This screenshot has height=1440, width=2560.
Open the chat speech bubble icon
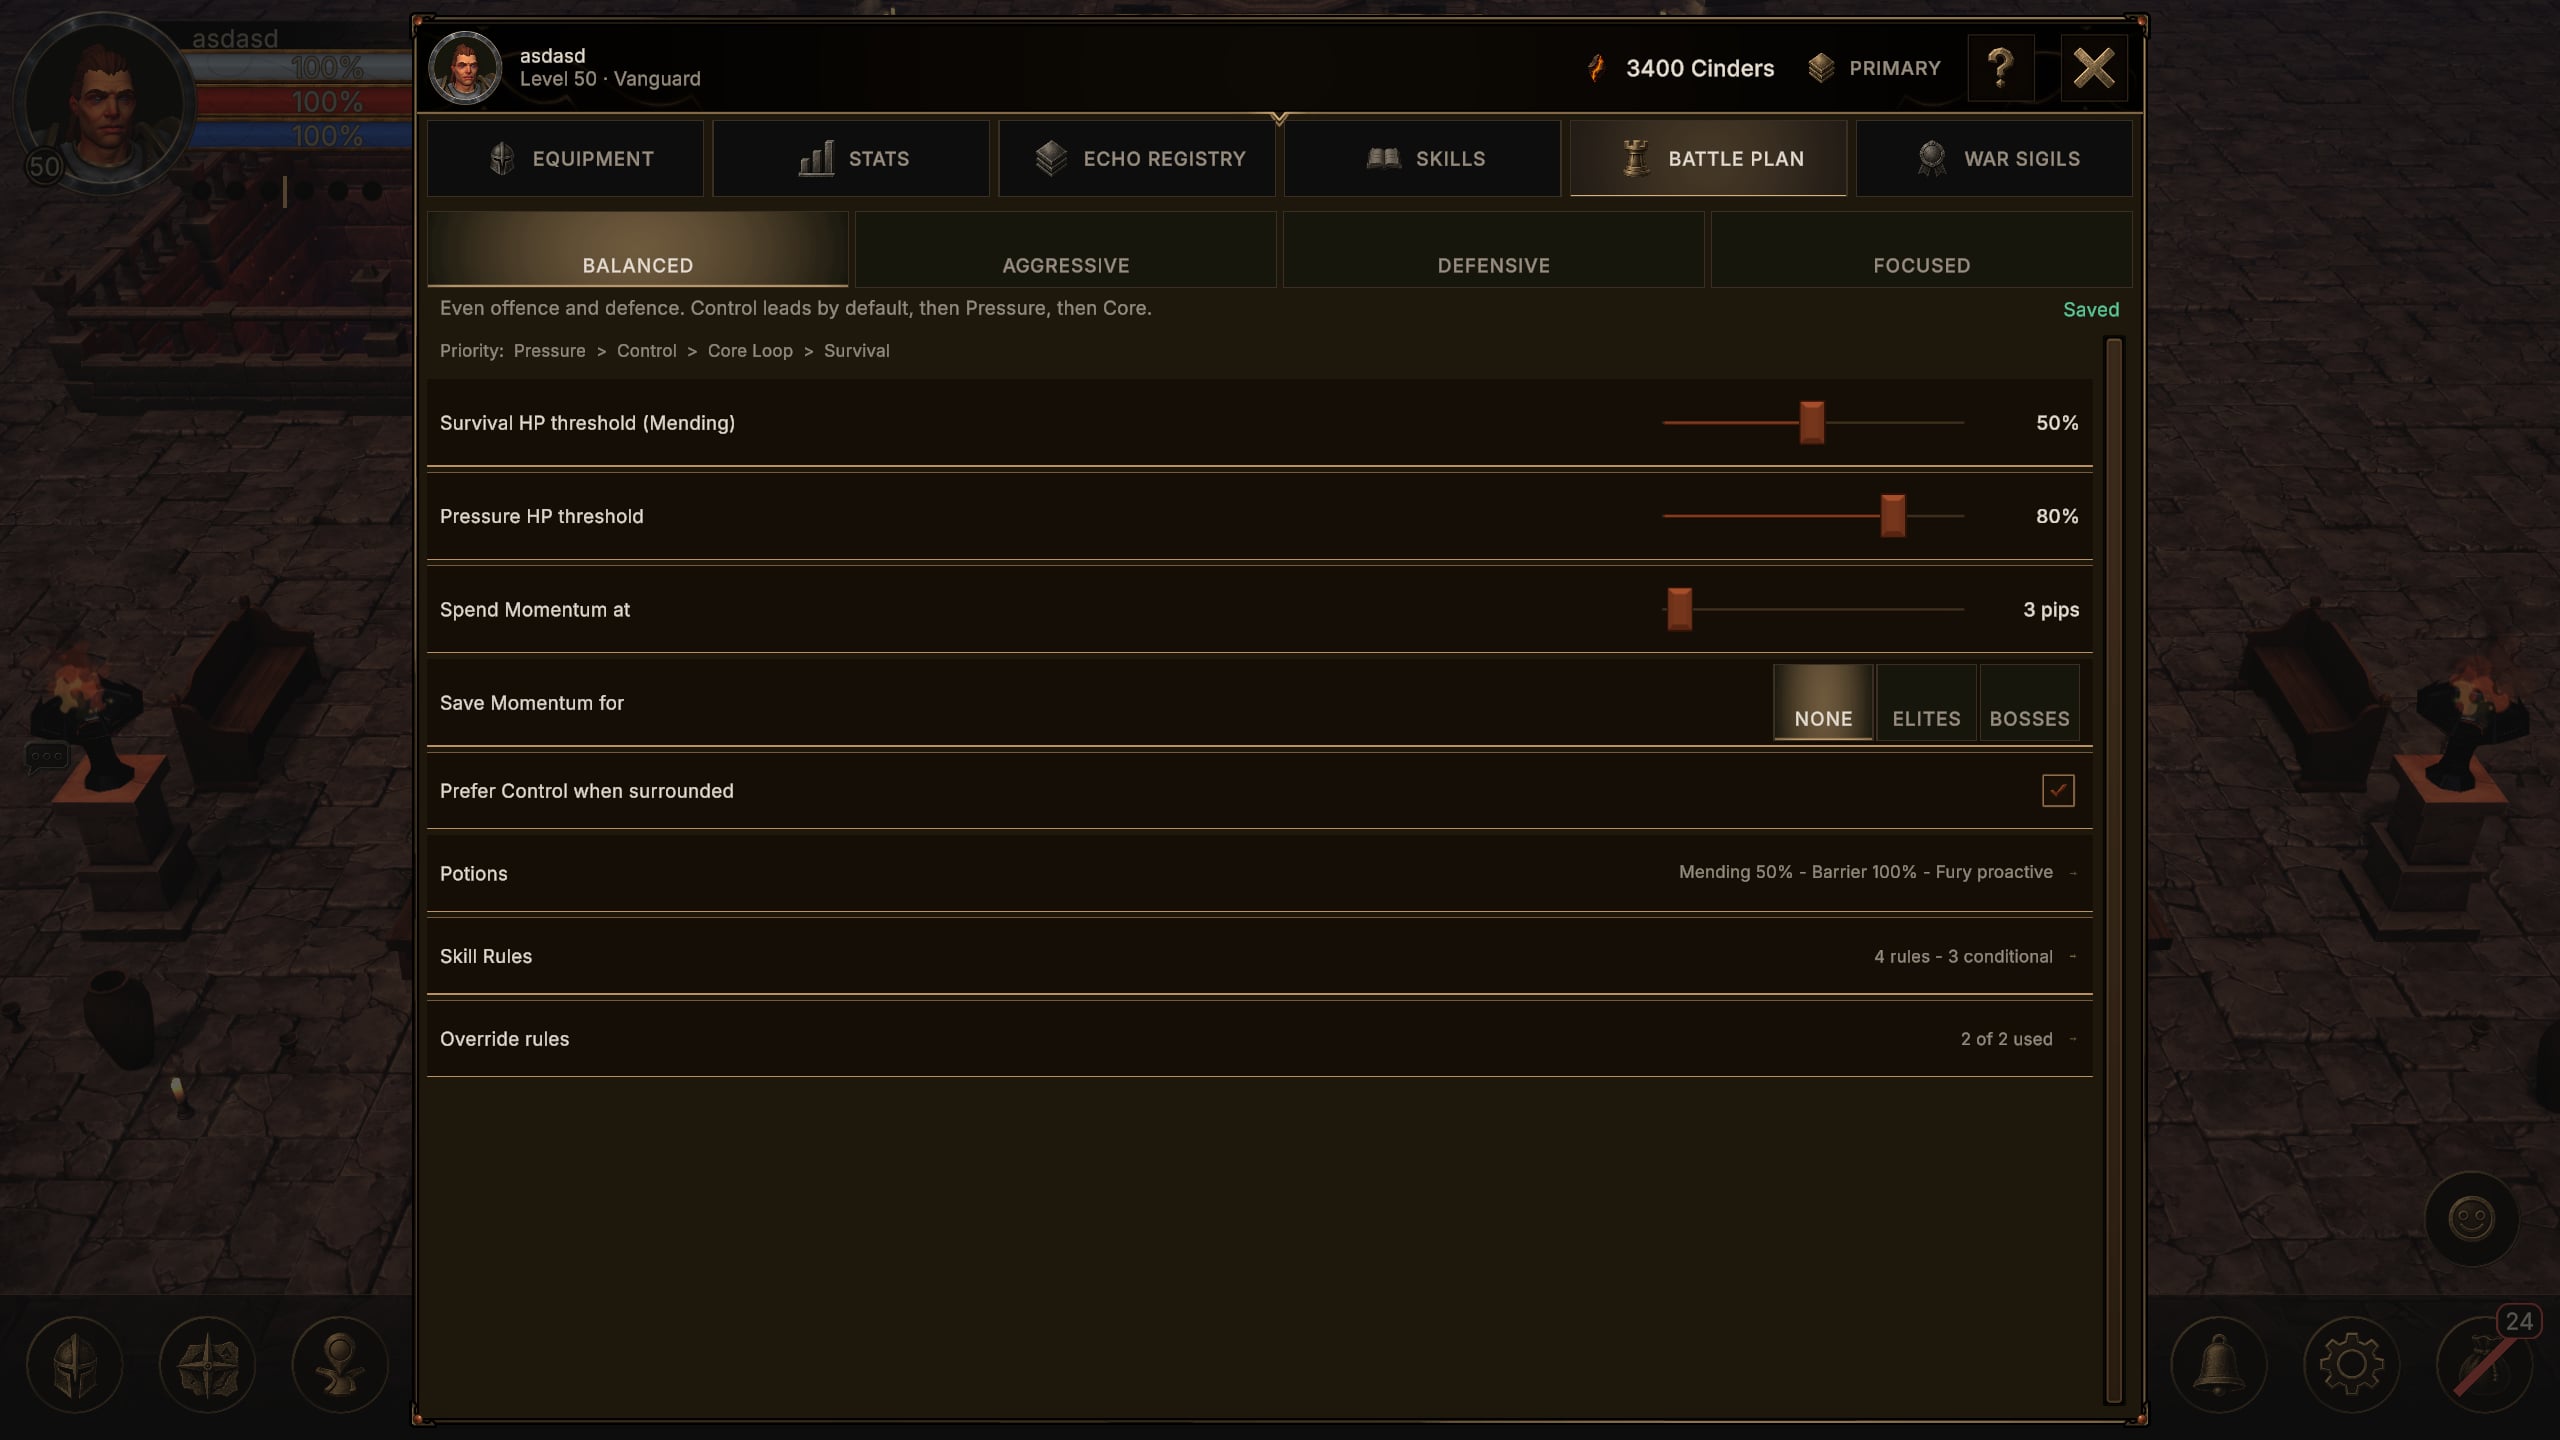coord(46,757)
